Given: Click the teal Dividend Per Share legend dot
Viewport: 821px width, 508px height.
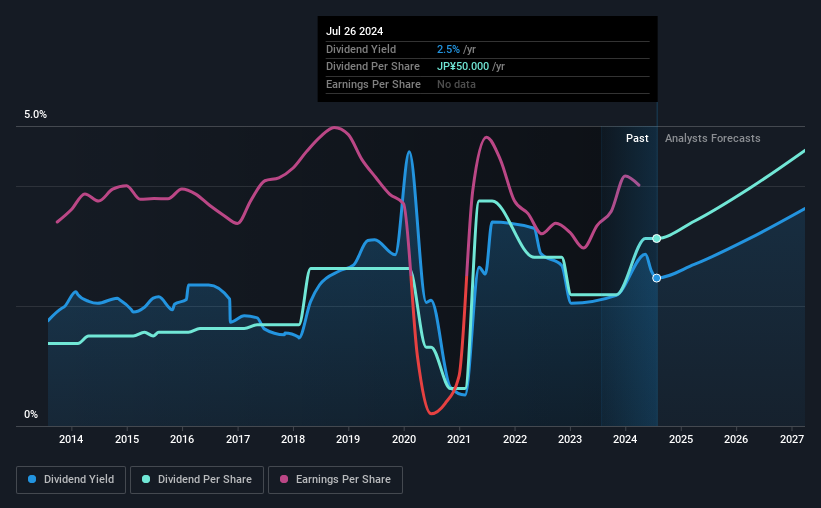Looking at the screenshot, I should [x=146, y=479].
